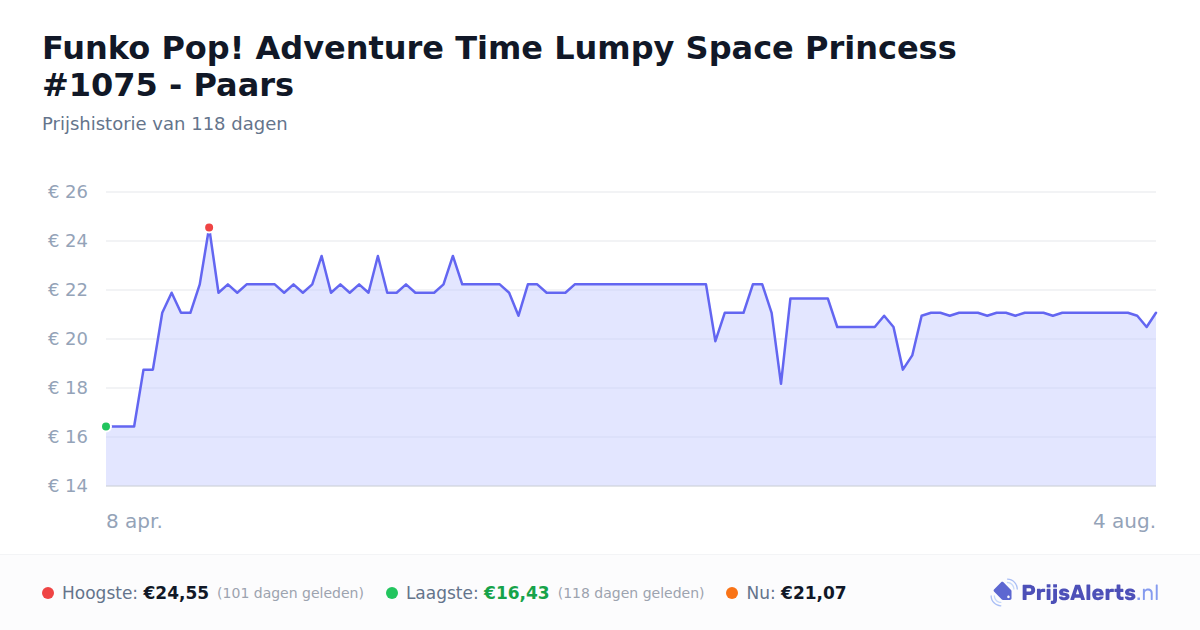Click the lowest price value €16,43
The width and height of the screenshot is (1200, 630).
[x=517, y=593]
